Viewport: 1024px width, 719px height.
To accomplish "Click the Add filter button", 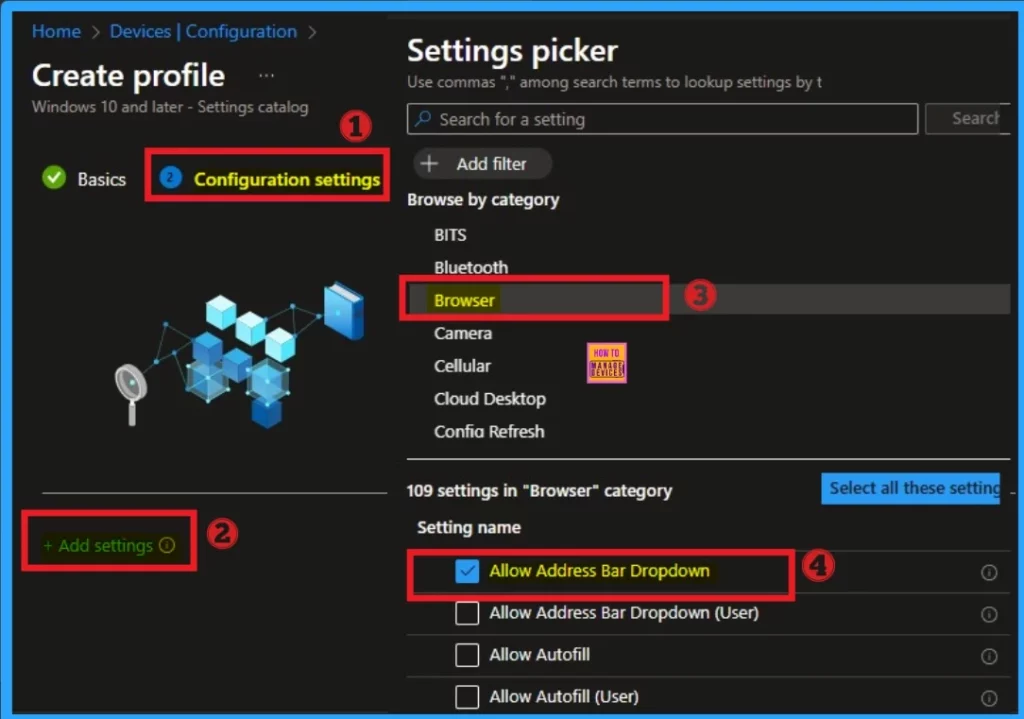I will (x=483, y=163).
